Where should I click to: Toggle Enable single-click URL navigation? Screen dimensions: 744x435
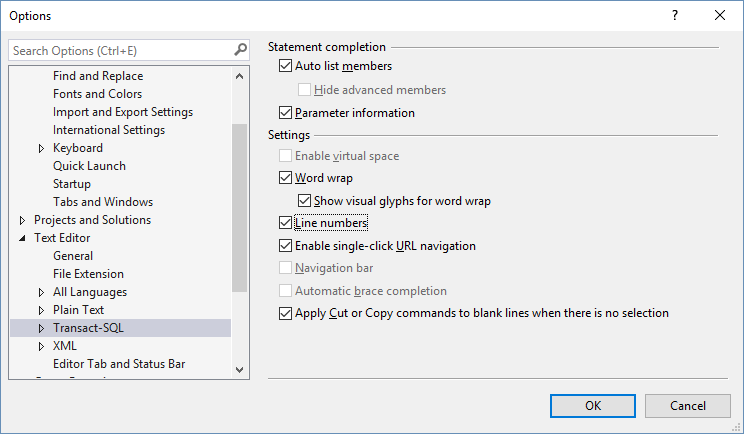(x=287, y=246)
